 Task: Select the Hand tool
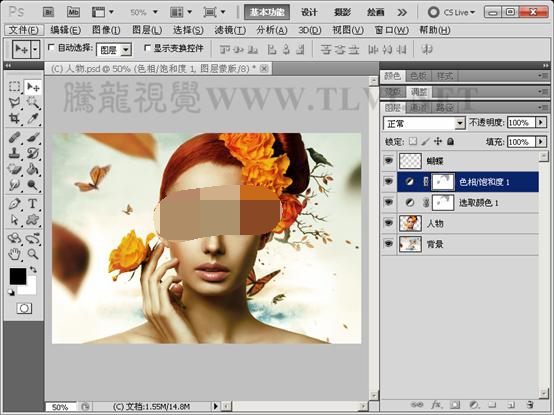click(14, 254)
